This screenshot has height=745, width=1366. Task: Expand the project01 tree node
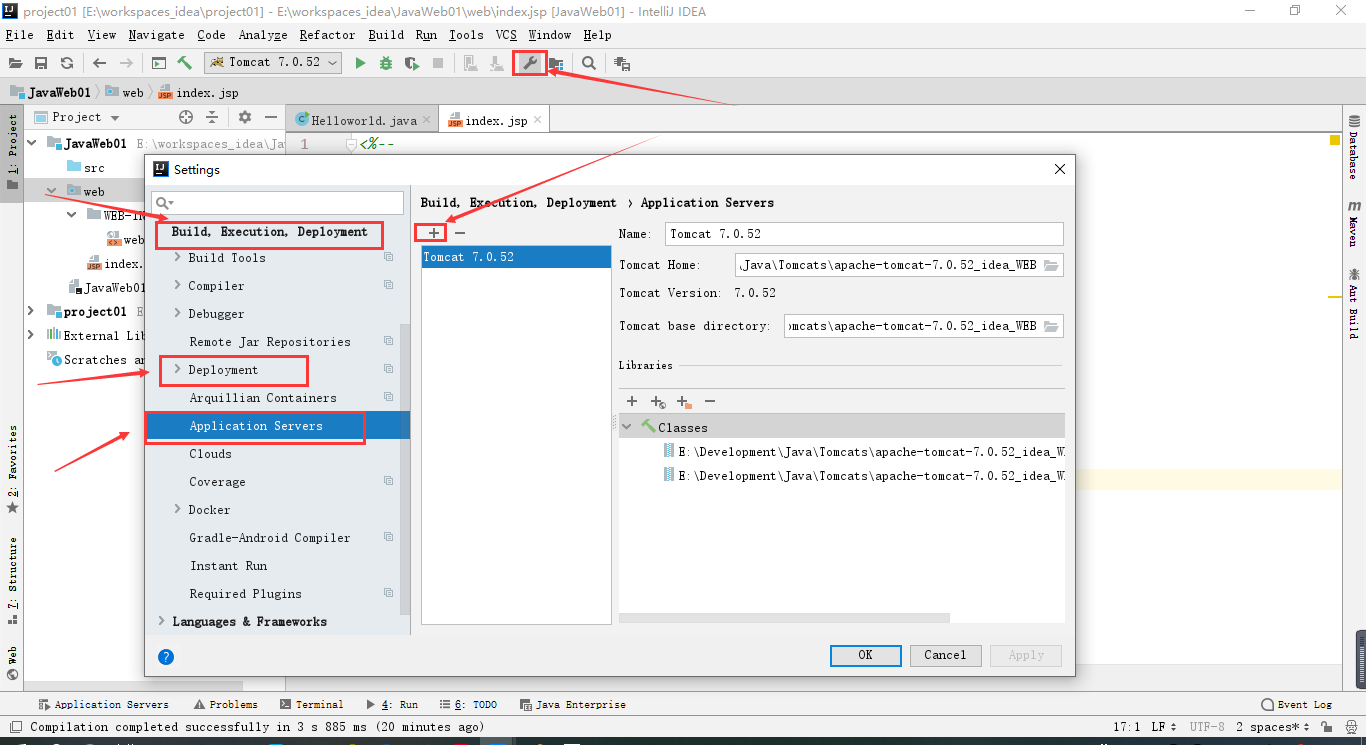(31, 311)
